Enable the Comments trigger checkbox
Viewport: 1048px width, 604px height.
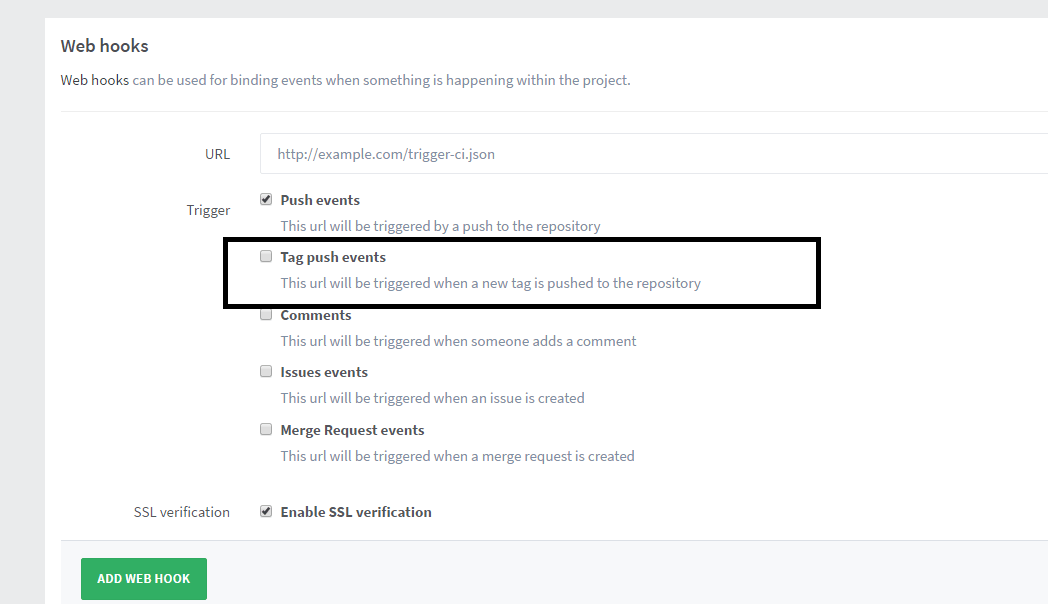266,313
